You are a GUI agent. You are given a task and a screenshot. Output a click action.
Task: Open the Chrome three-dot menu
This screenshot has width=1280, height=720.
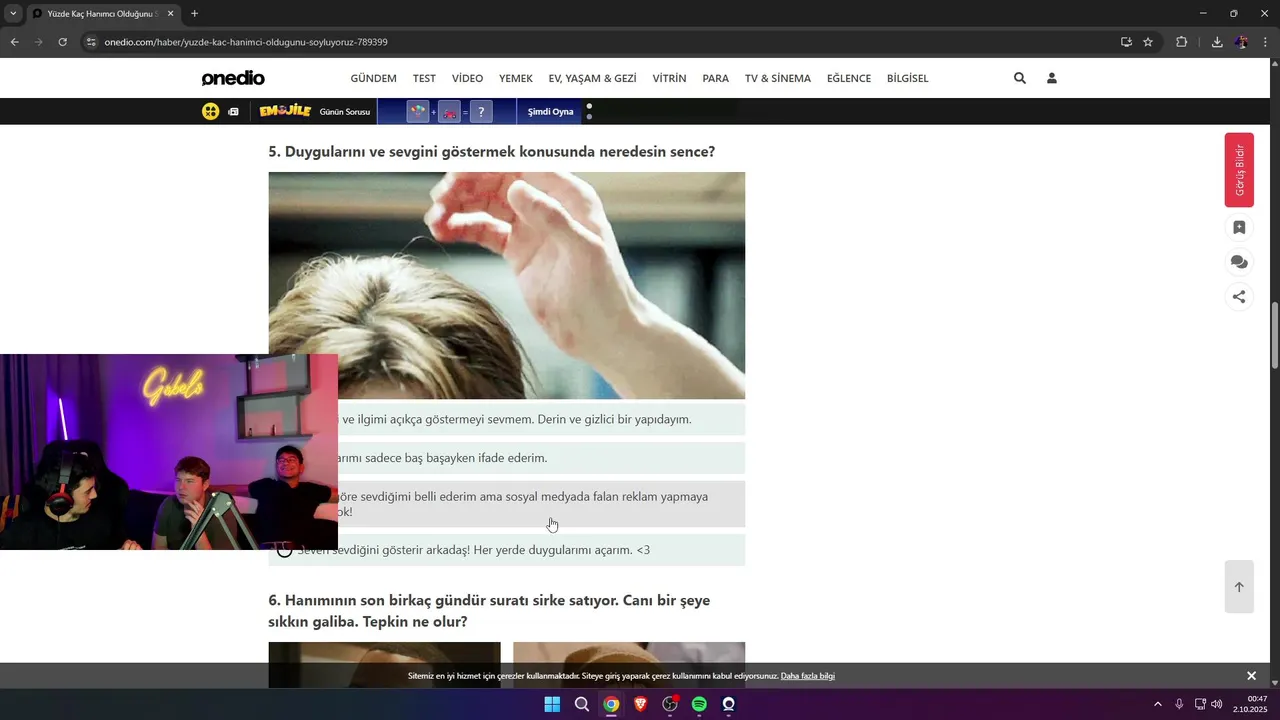pos(1266,42)
